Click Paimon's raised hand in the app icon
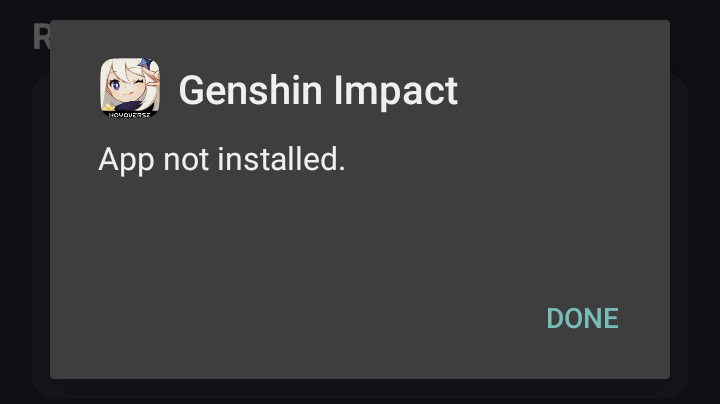The image size is (720, 404). (154, 78)
